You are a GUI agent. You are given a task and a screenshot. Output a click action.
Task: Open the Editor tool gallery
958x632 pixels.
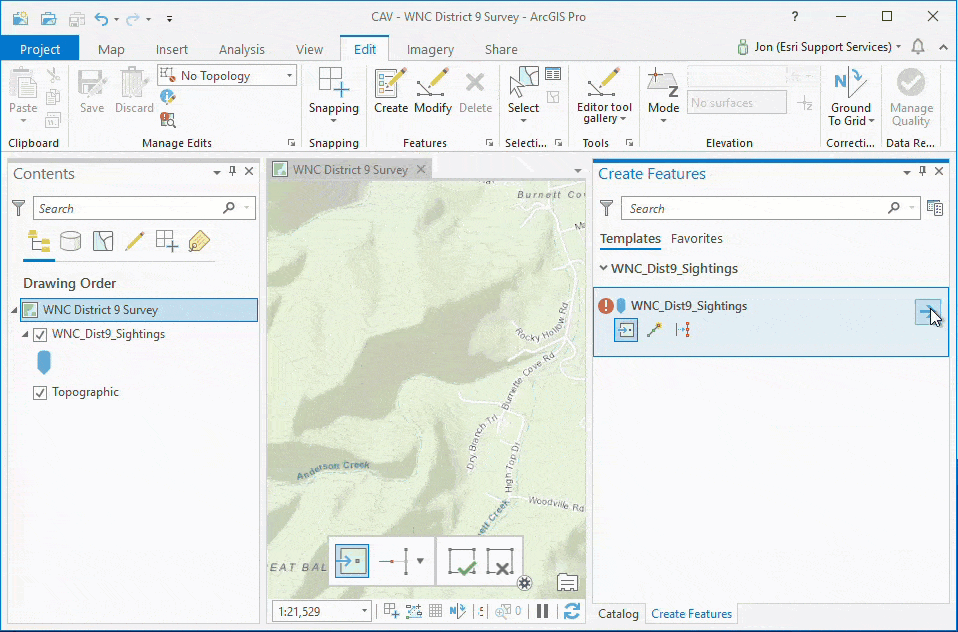tap(603, 95)
